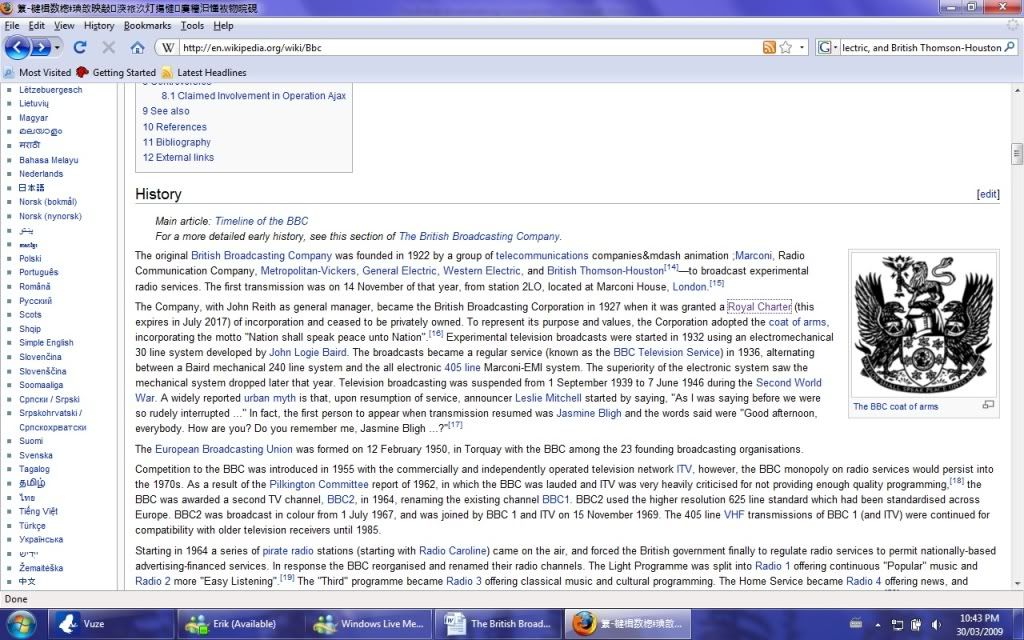The width and height of the screenshot is (1024, 640).
Task: Open the recent pages history dropdown arrow
Action: (57, 48)
